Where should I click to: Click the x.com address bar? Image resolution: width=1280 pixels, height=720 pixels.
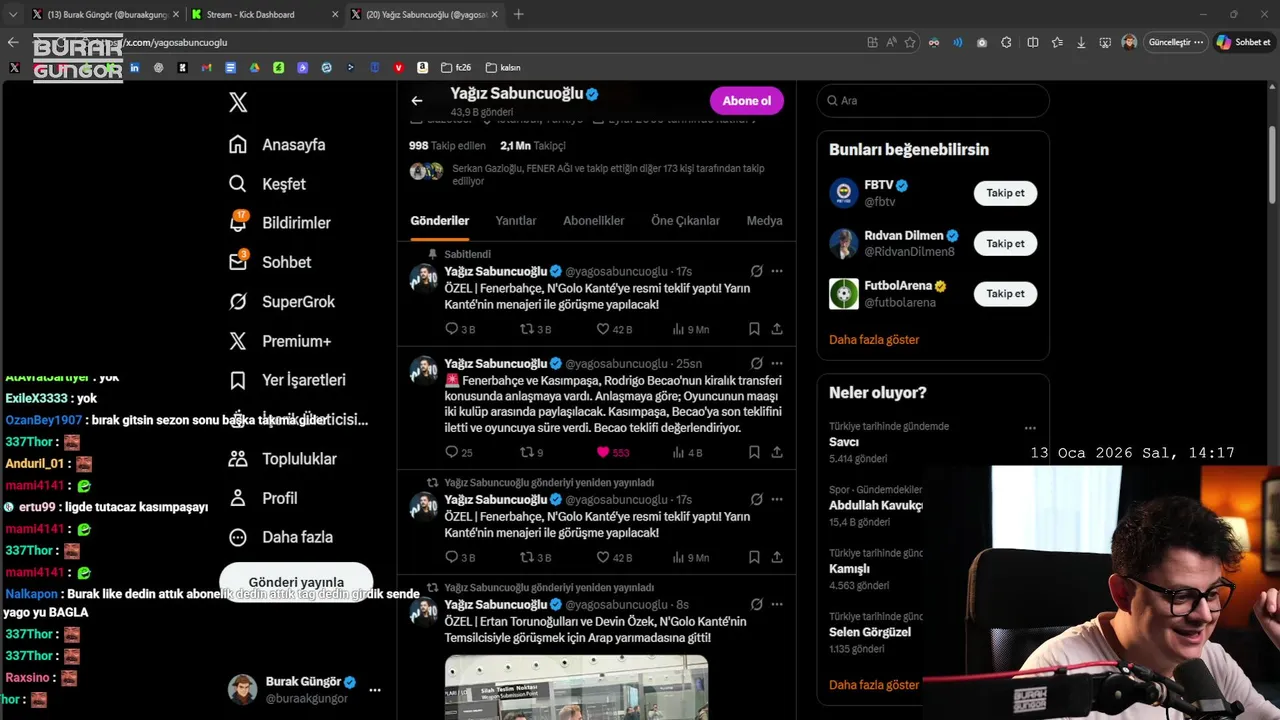[490, 42]
